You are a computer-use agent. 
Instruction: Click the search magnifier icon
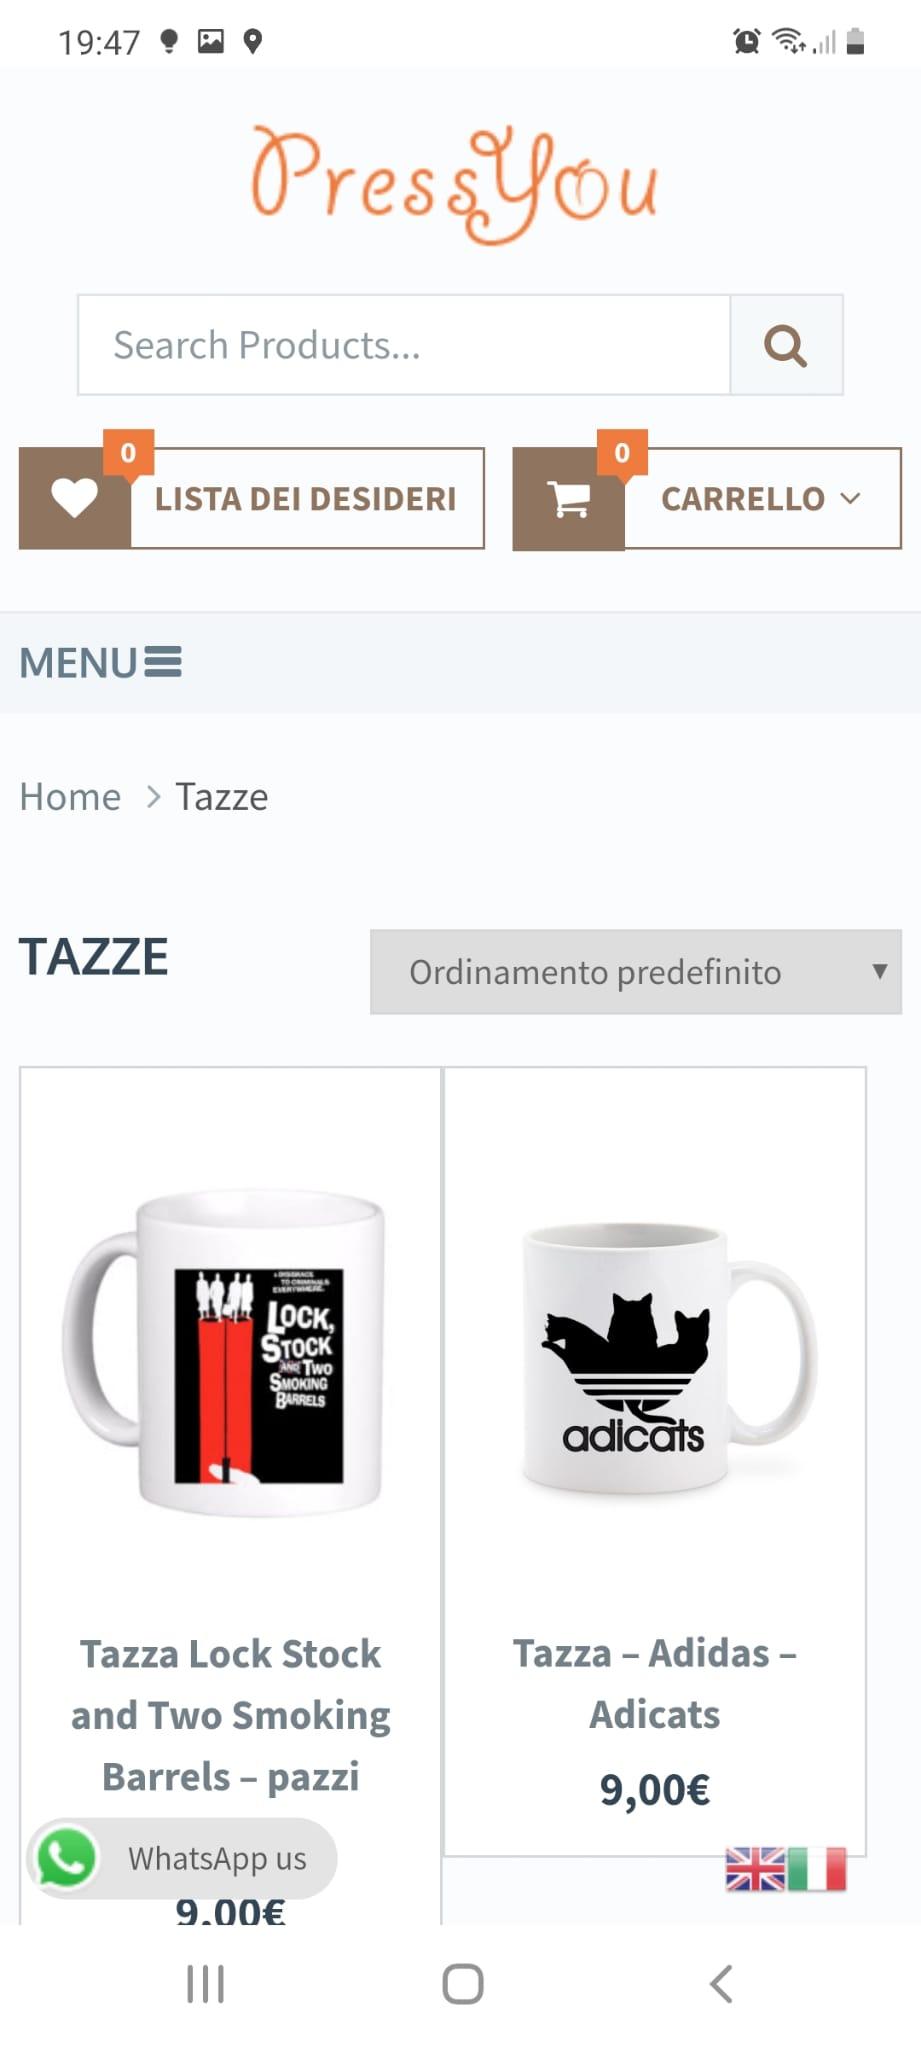point(786,346)
